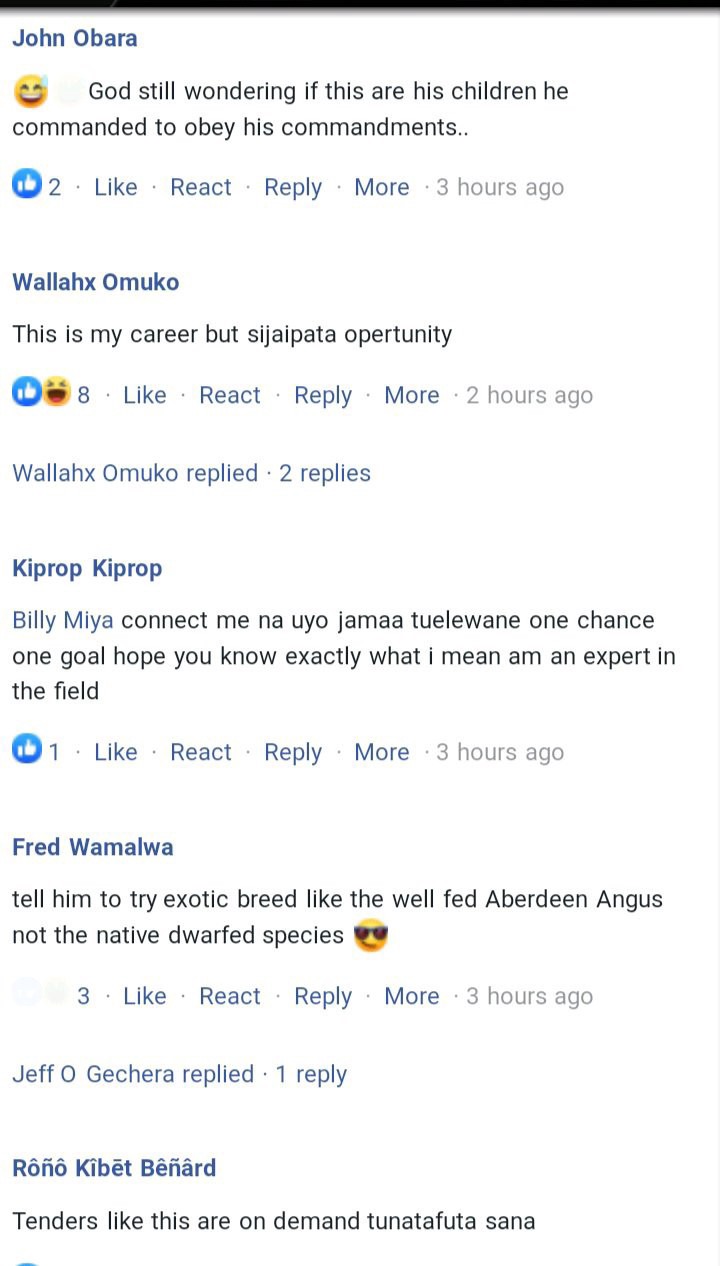Open the Kiprop Kiprop profile name
Image resolution: width=720 pixels, height=1266 pixels.
pyautogui.click(x=87, y=568)
